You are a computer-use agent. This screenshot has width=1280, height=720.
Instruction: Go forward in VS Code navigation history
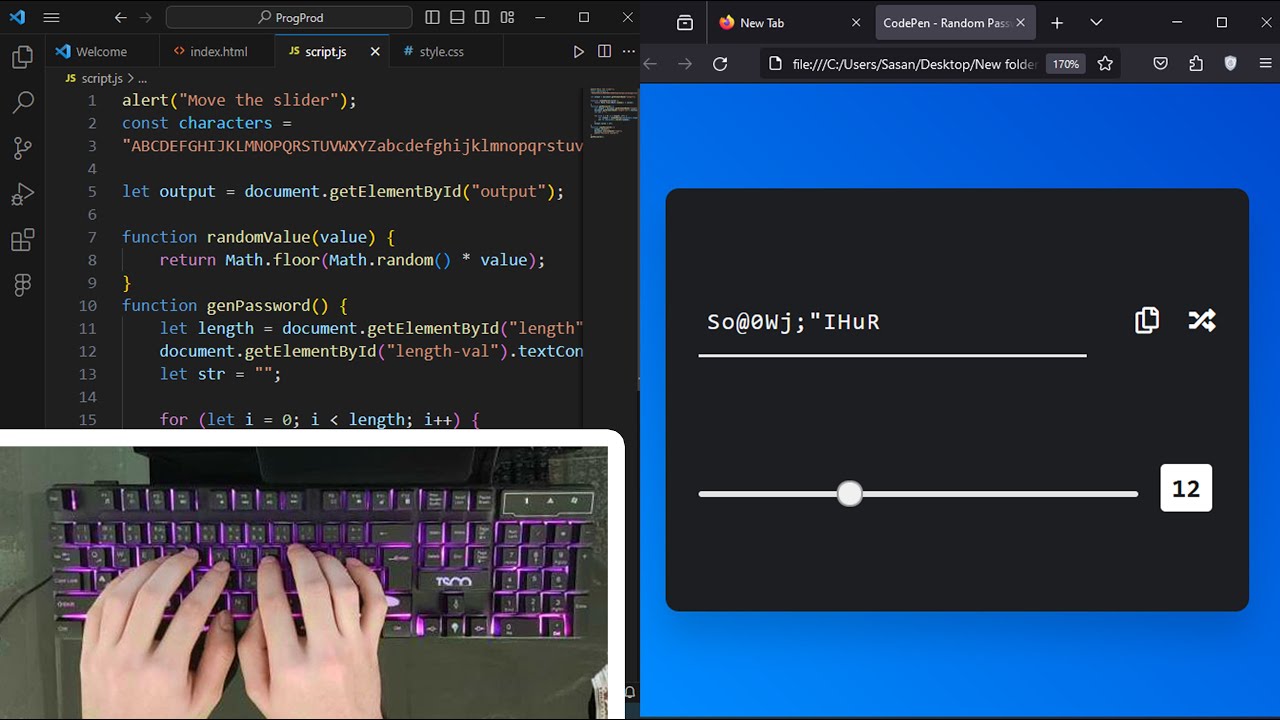pos(147,17)
